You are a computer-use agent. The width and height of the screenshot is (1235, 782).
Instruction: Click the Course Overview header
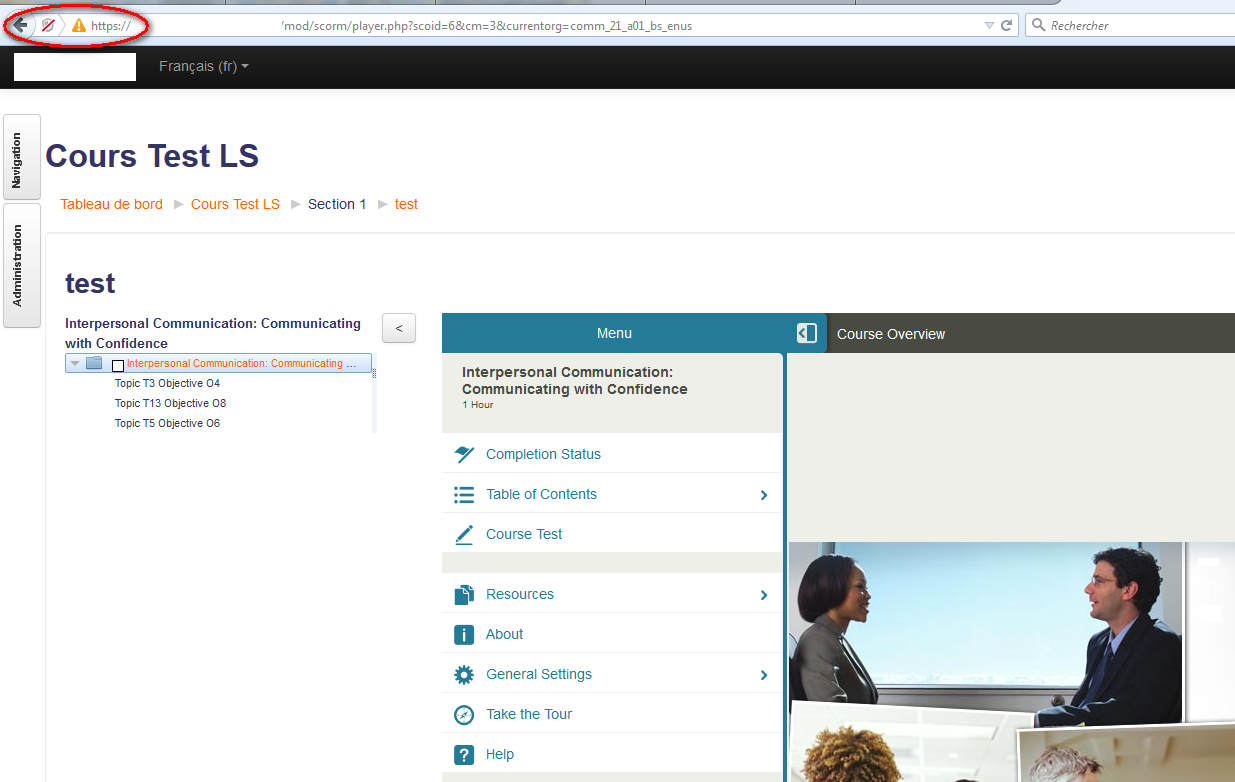(891, 334)
